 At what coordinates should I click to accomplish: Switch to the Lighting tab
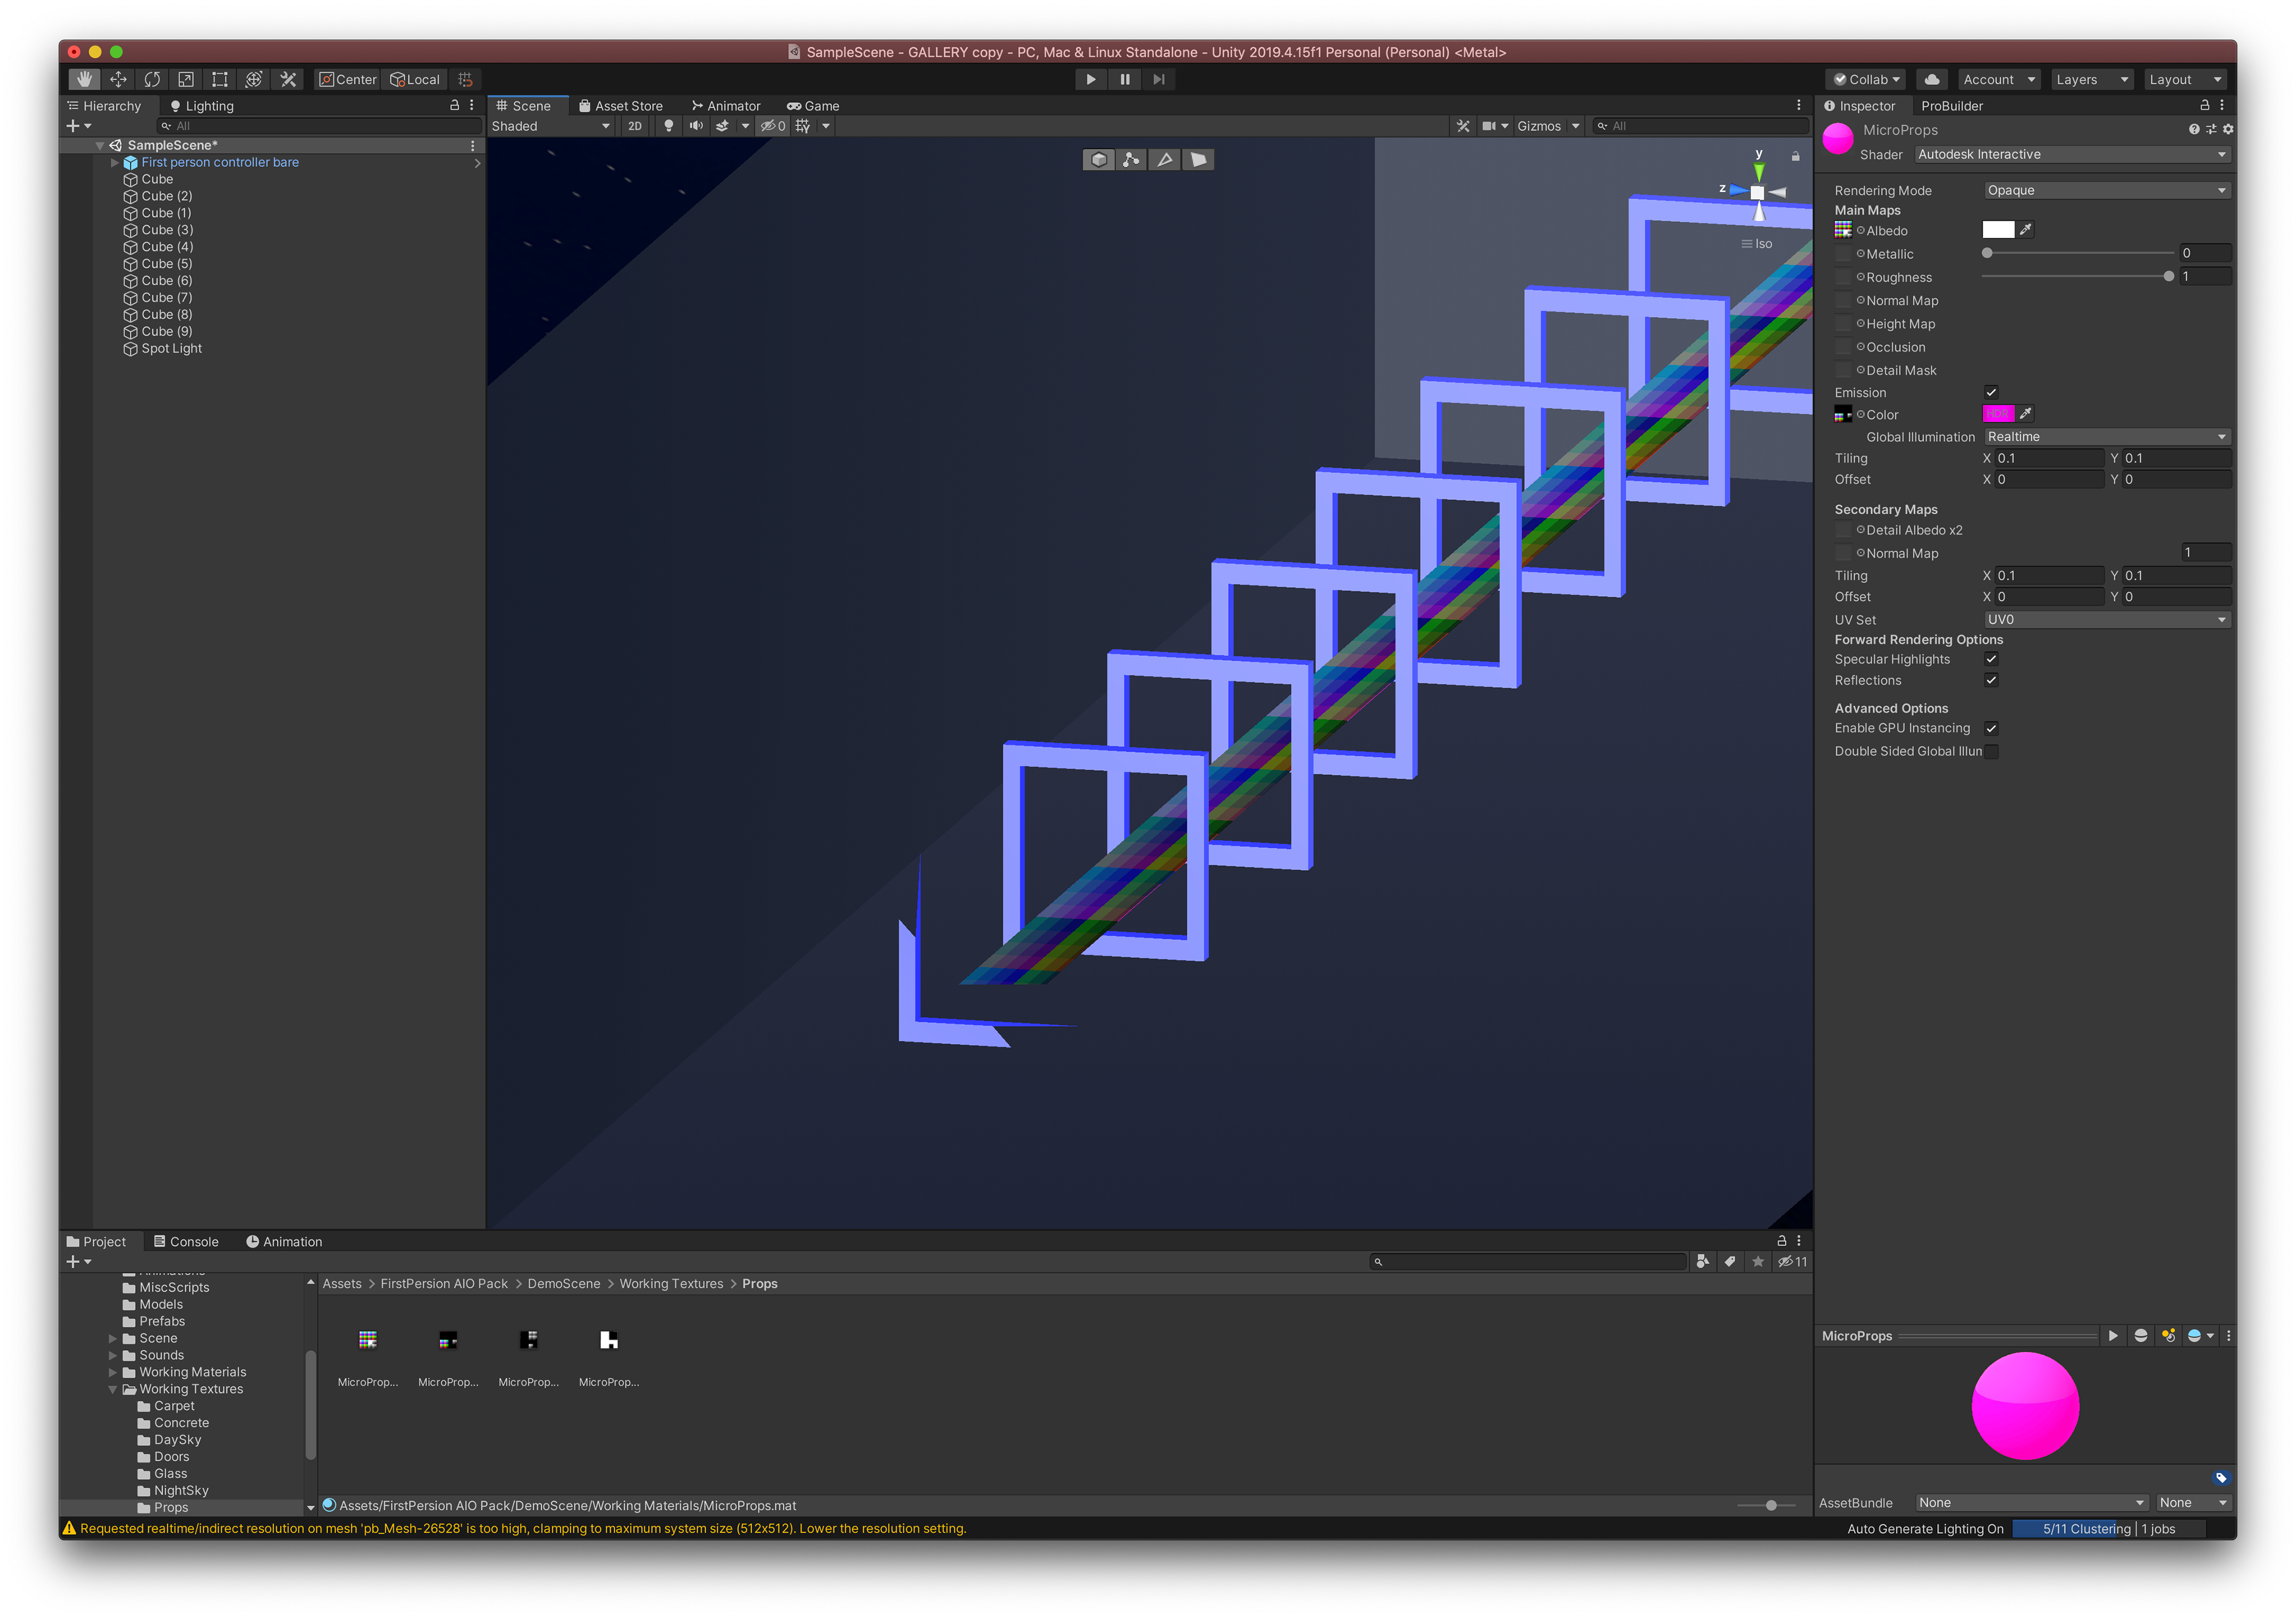pyautogui.click(x=202, y=106)
